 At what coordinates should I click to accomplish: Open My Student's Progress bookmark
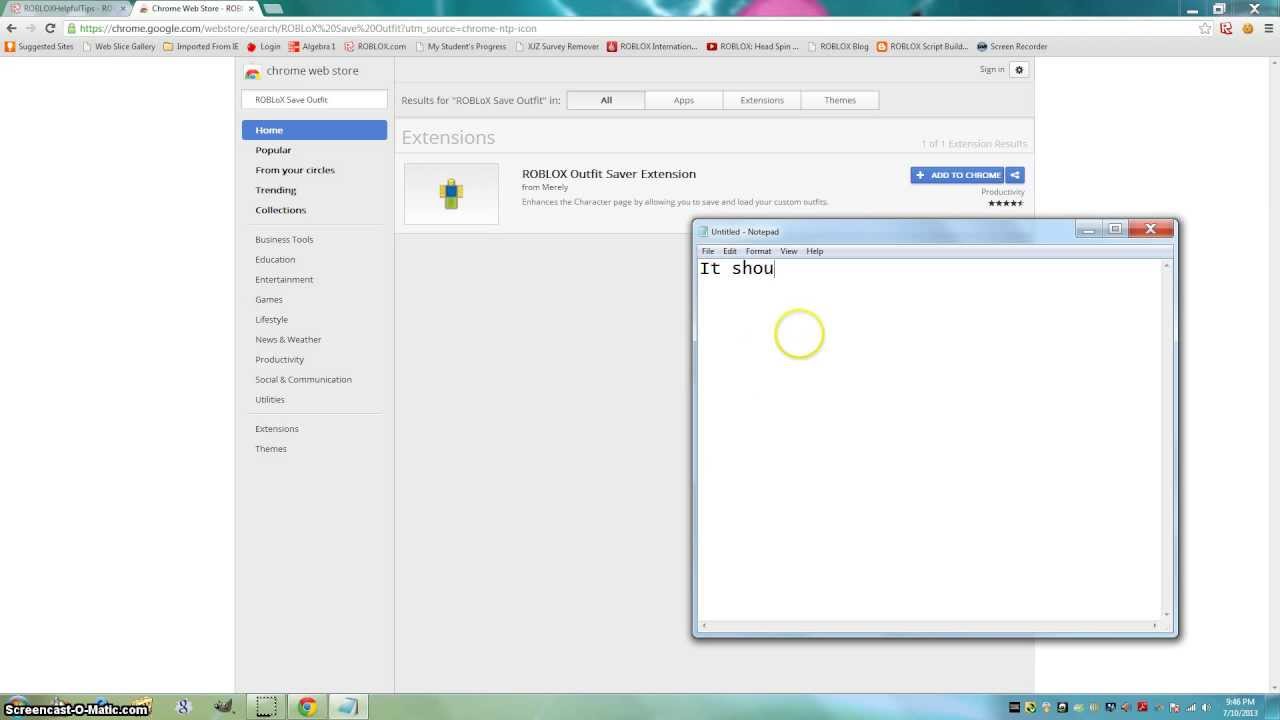[x=461, y=46]
